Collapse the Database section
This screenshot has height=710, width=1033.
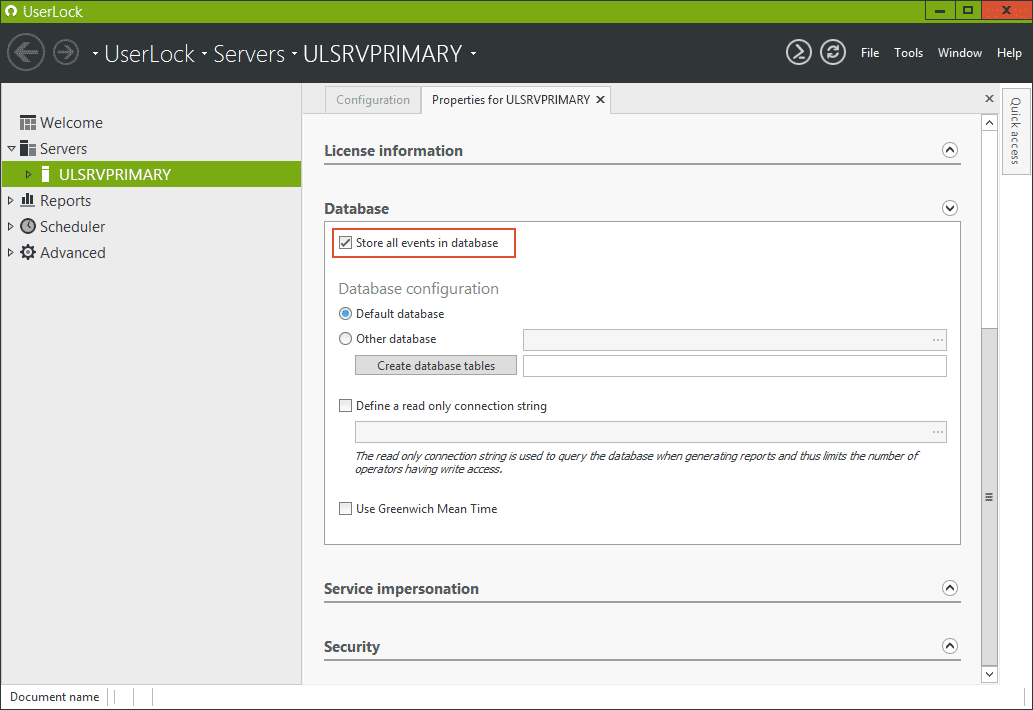coord(950,209)
